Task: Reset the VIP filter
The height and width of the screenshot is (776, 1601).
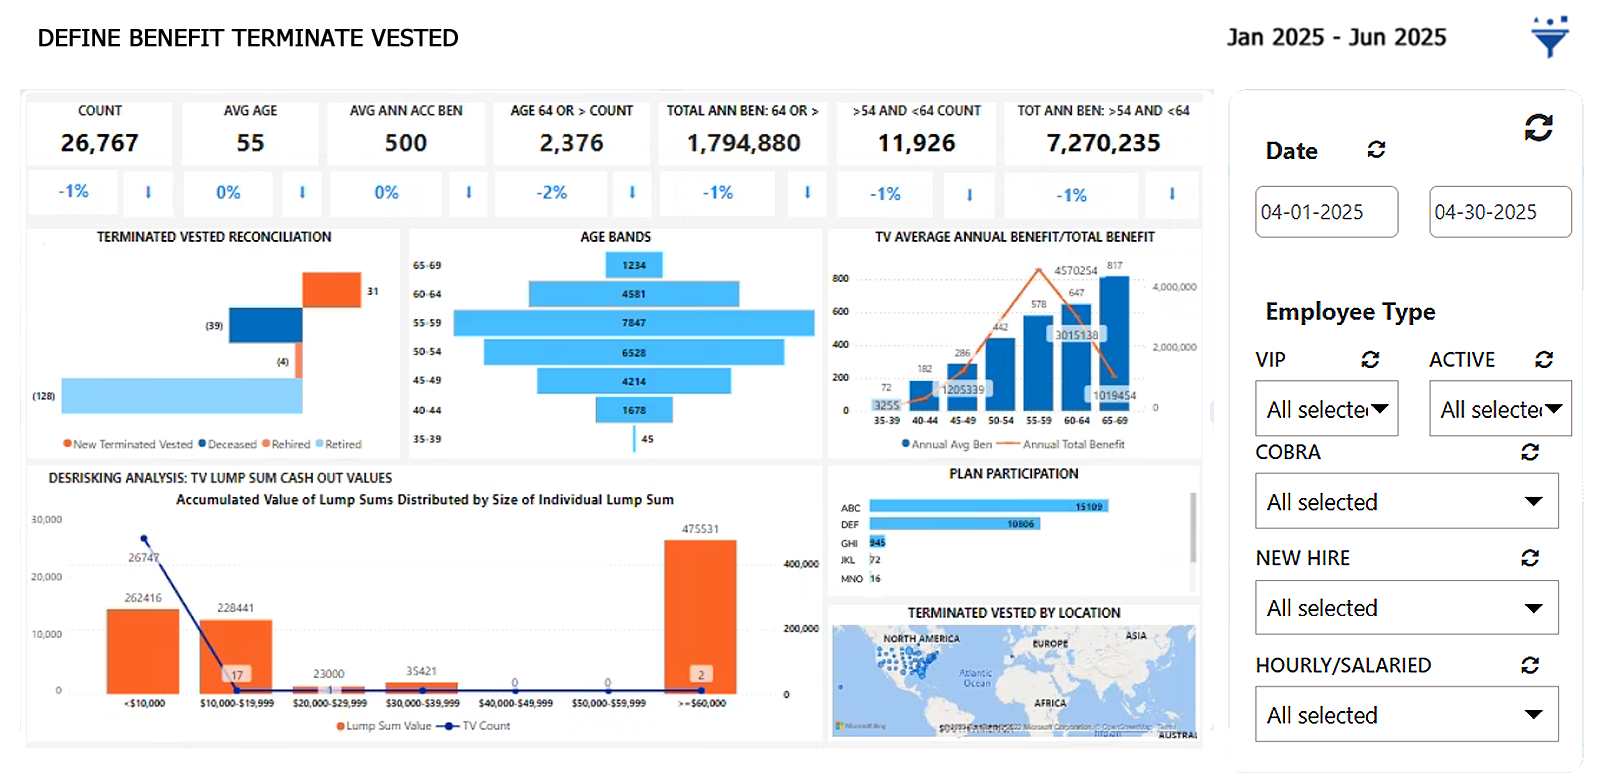Action: pyautogui.click(x=1370, y=360)
